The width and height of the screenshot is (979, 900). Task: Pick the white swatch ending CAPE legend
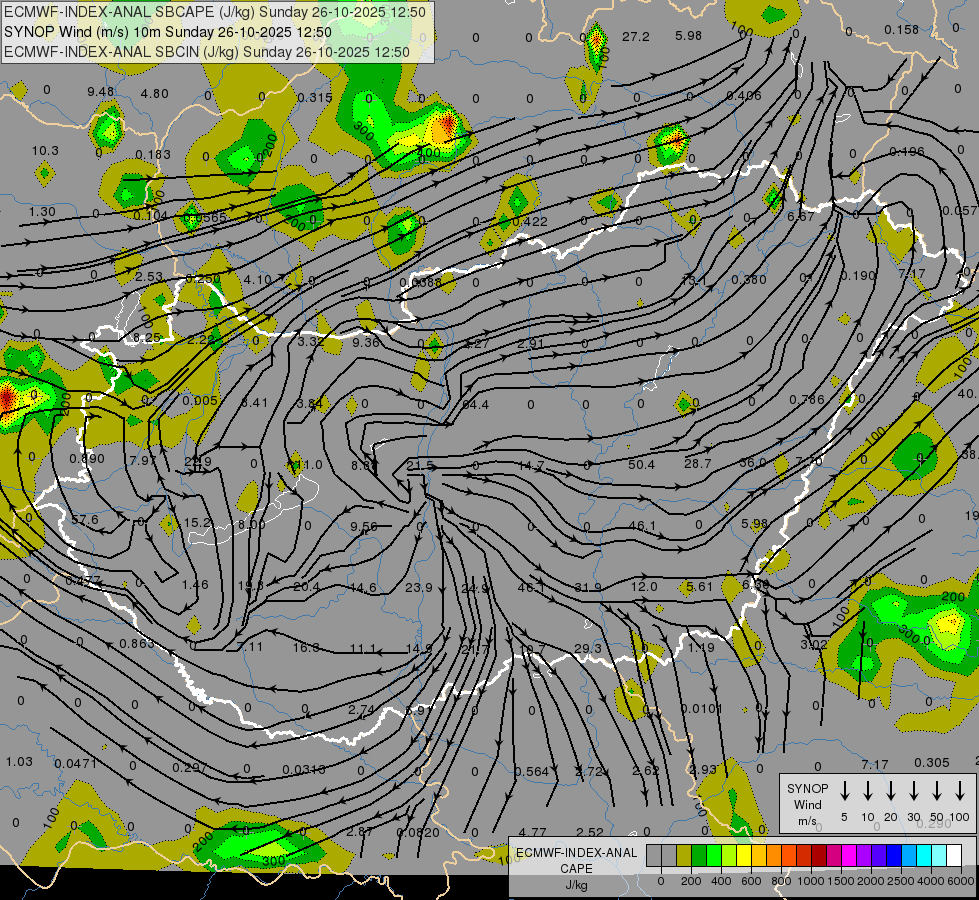click(x=954, y=856)
